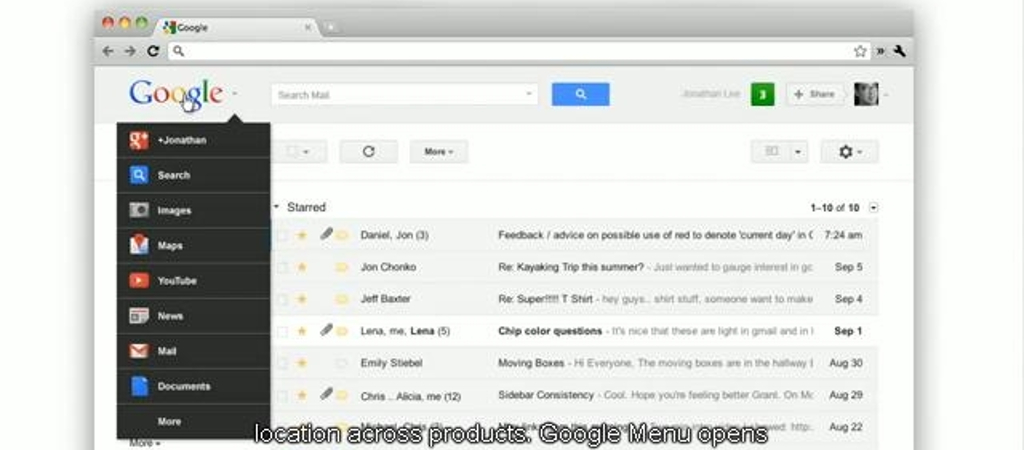Open the More actions dropdown

(439, 152)
